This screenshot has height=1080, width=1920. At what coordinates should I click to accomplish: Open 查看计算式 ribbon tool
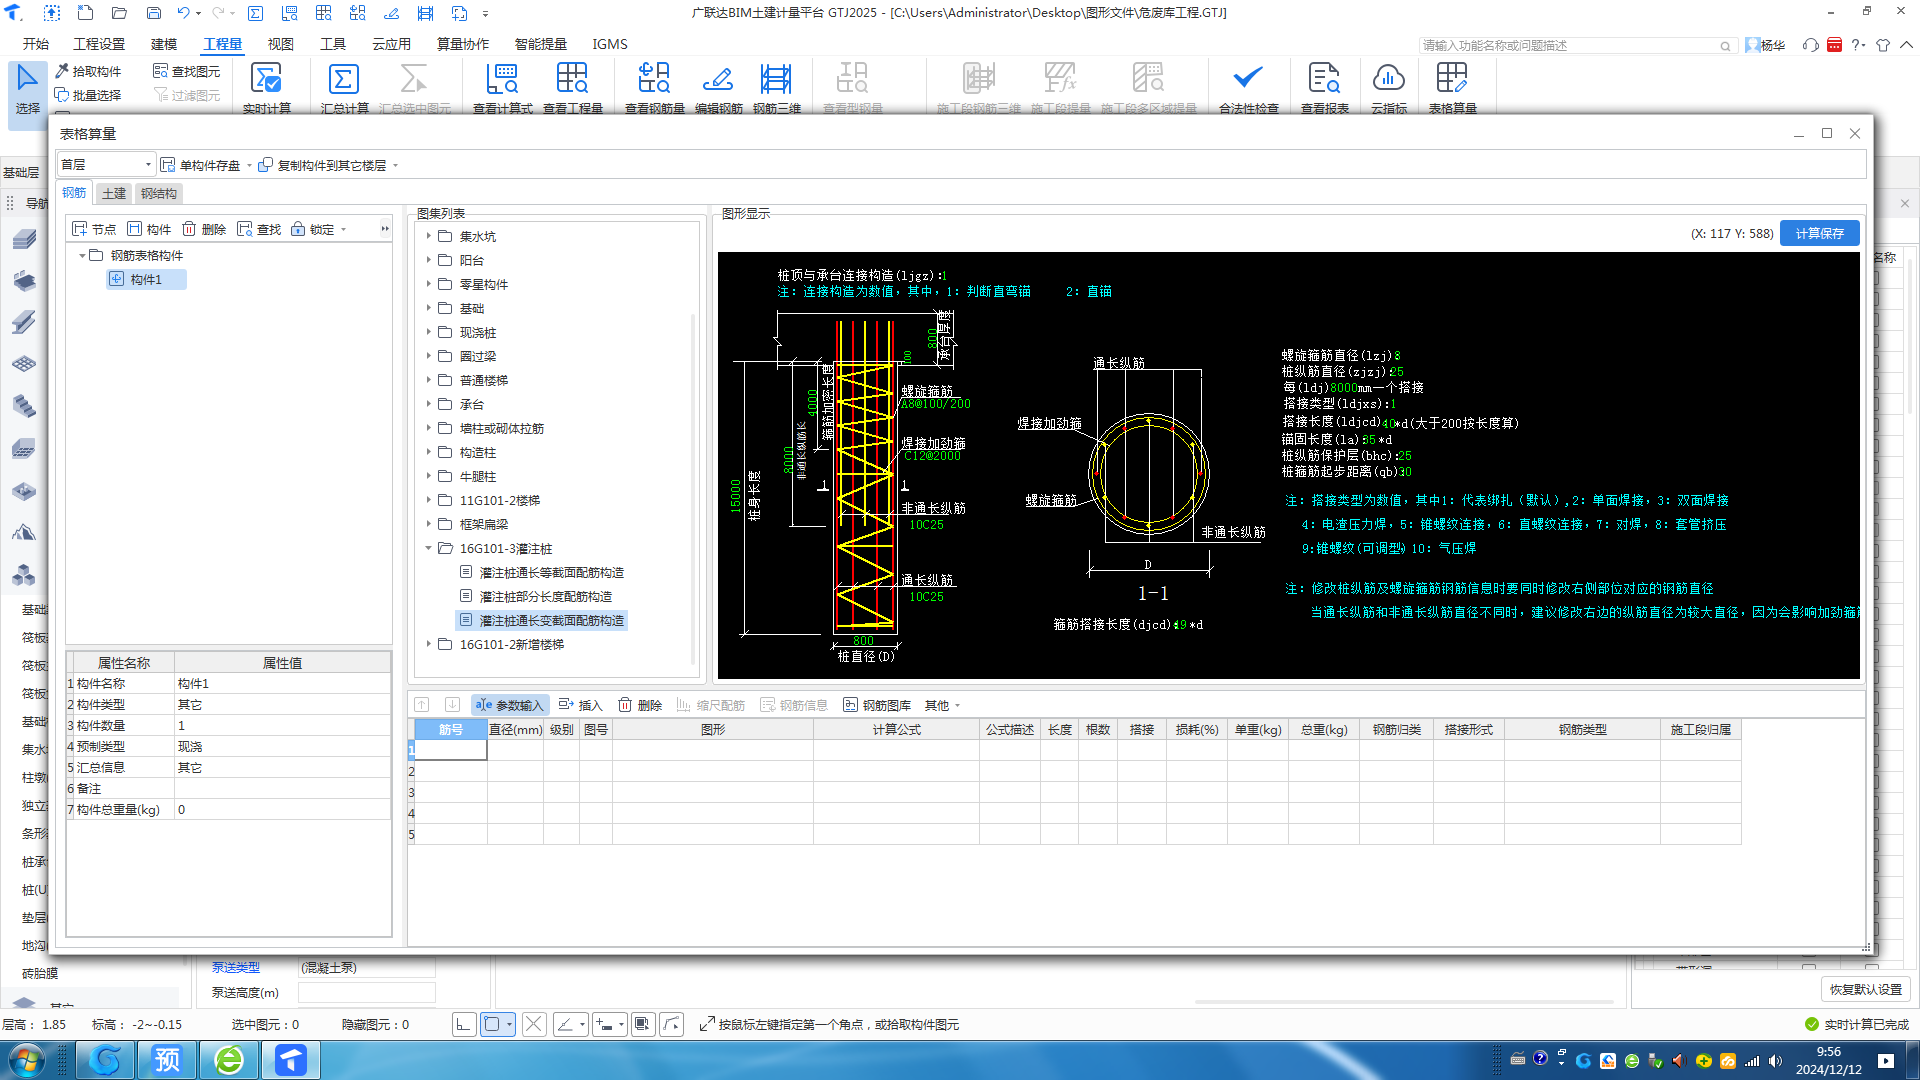point(502,88)
